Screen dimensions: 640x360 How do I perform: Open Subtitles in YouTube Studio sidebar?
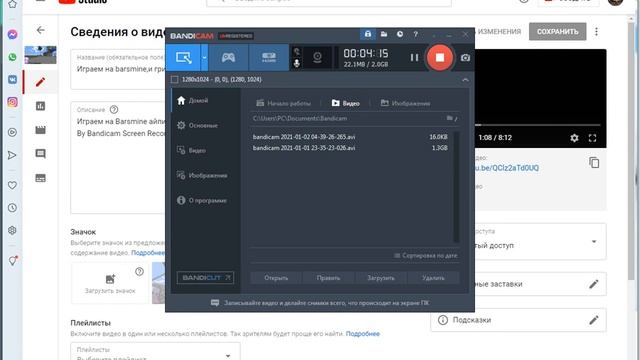pos(40,178)
